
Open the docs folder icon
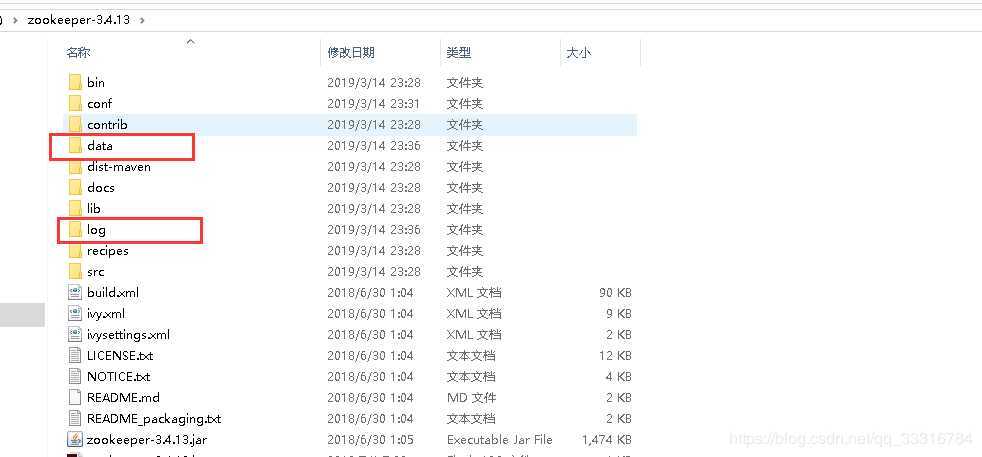click(x=75, y=187)
